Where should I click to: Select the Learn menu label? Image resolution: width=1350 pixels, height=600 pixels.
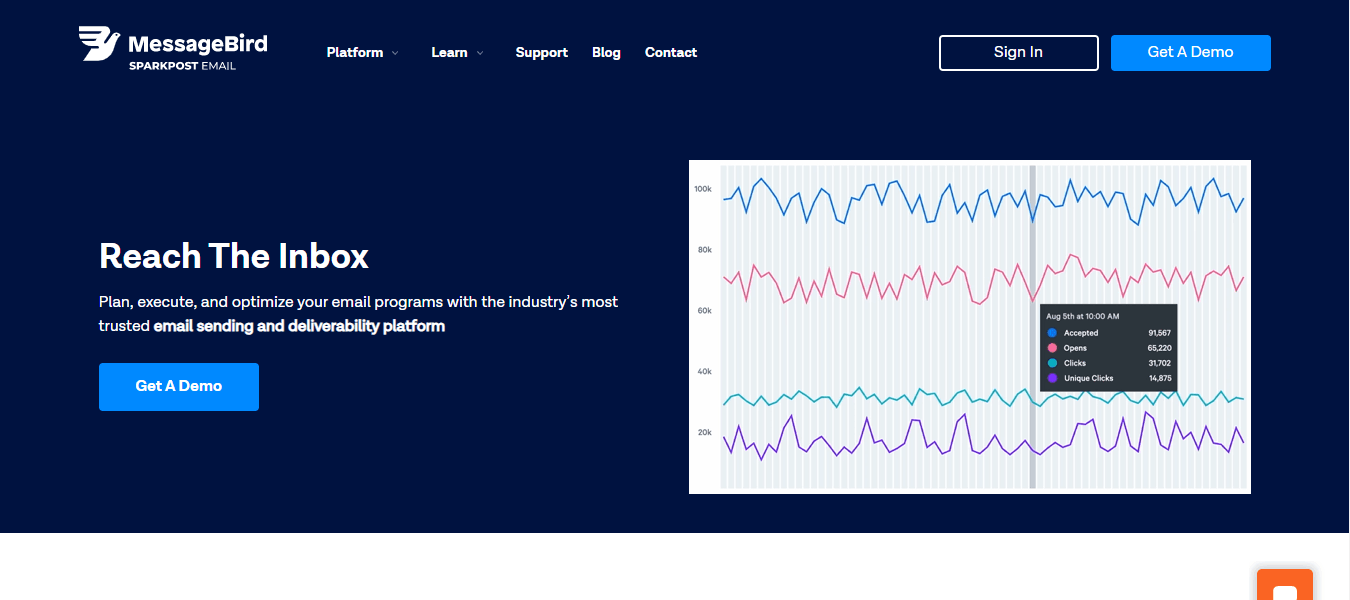[449, 53]
